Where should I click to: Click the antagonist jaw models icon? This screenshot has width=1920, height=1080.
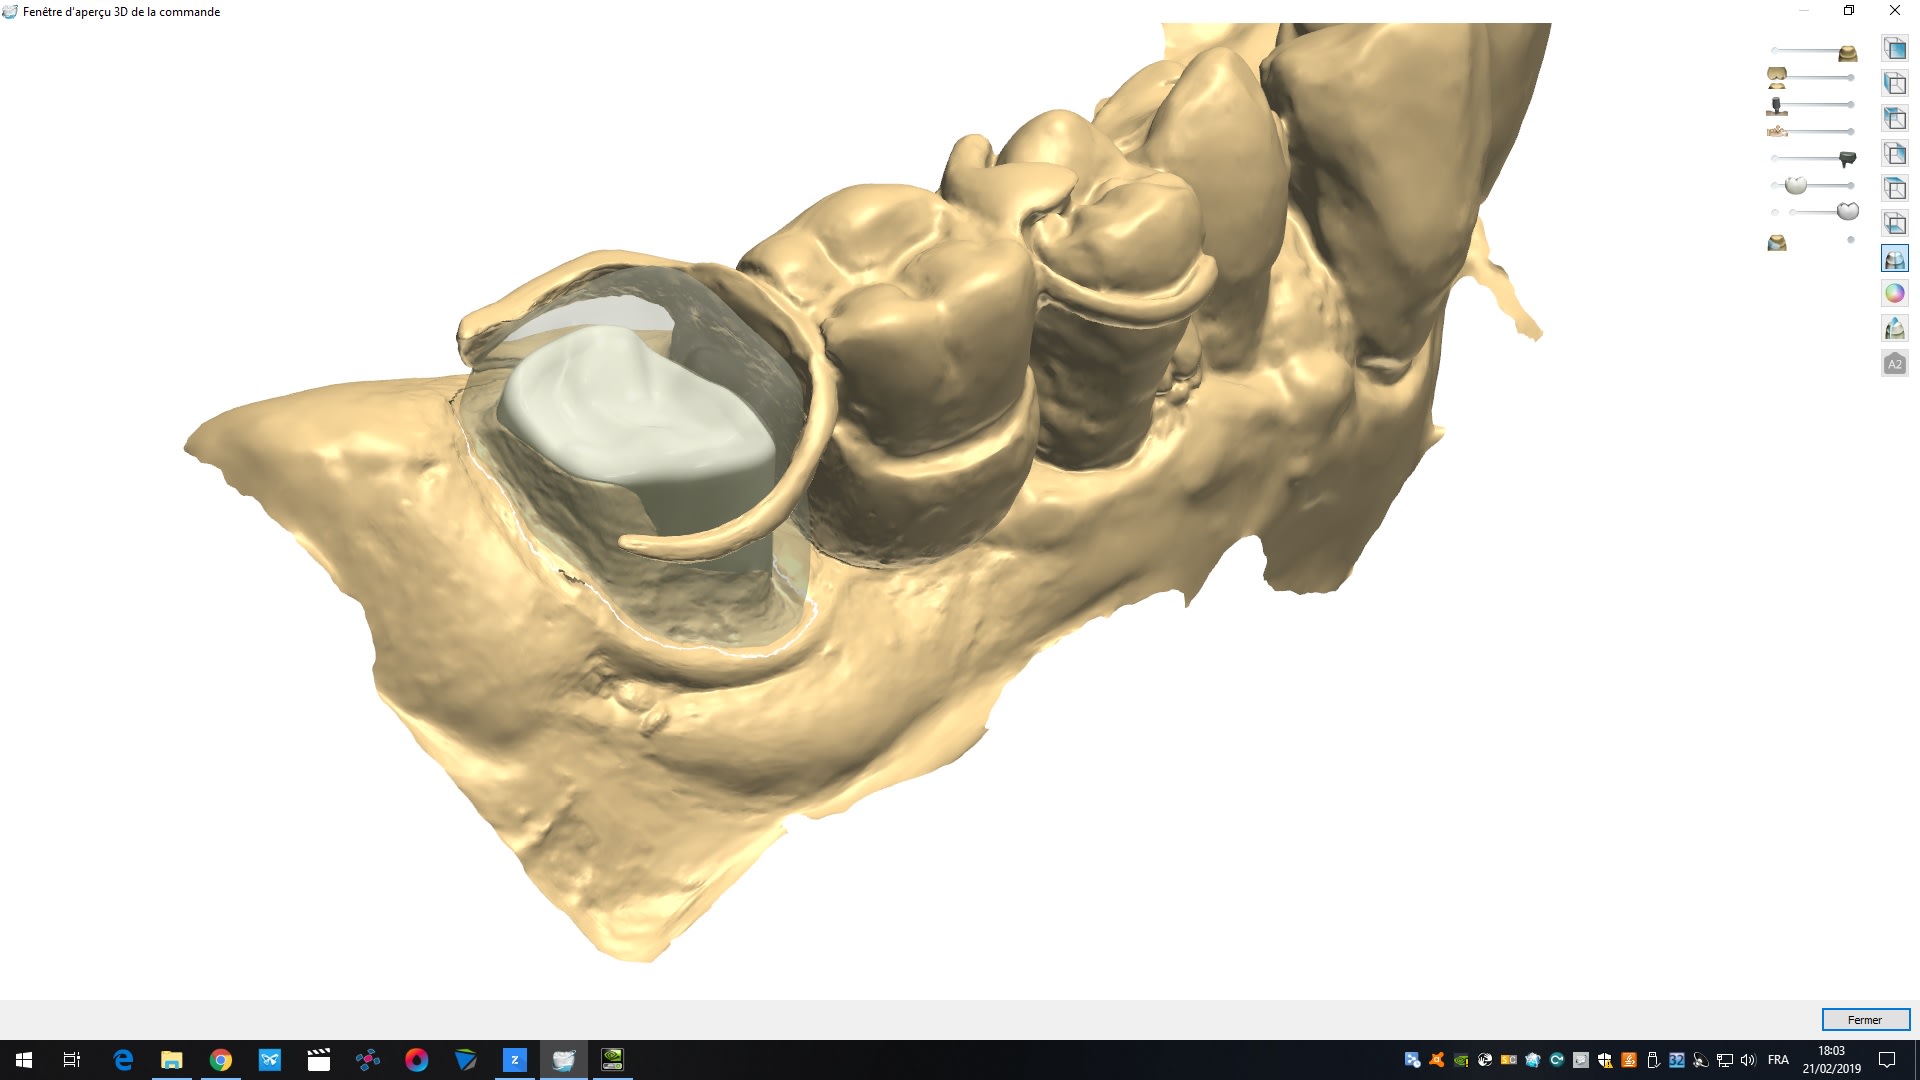point(1777,77)
